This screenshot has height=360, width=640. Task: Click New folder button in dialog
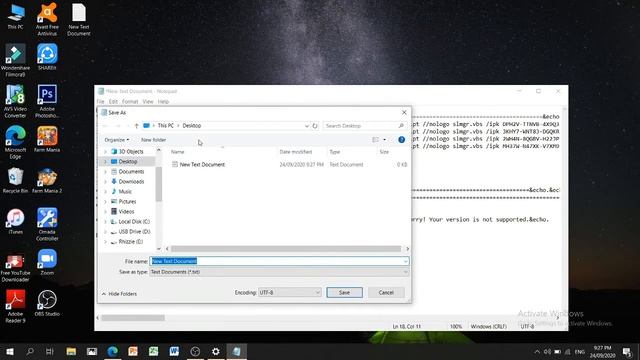(153, 140)
